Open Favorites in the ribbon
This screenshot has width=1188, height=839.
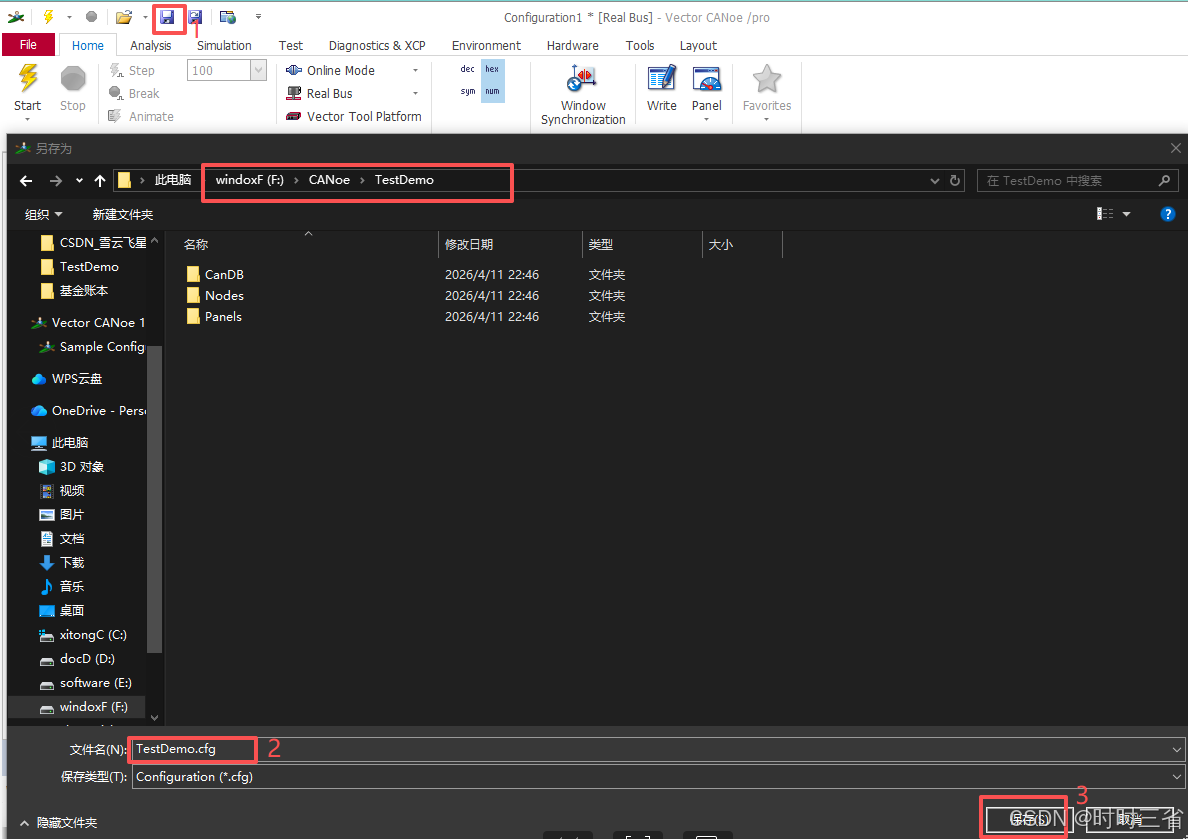[767, 92]
